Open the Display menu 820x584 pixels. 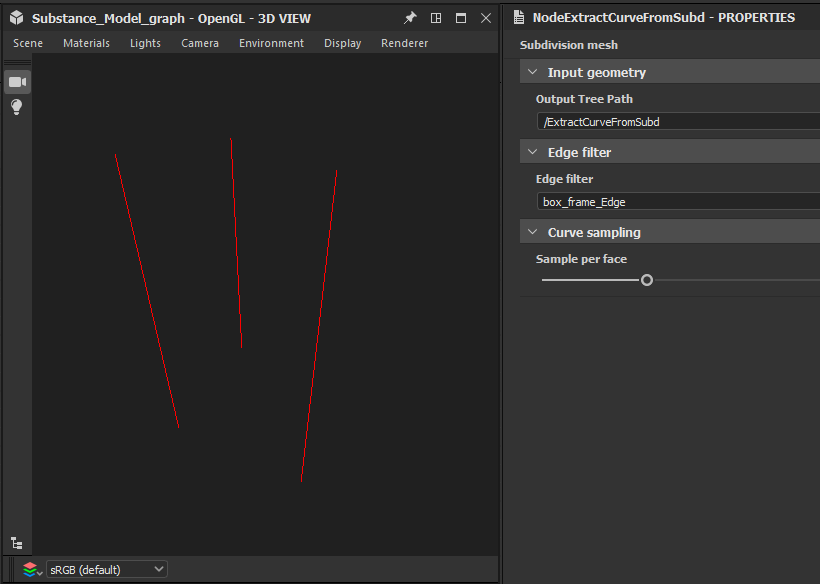point(342,43)
